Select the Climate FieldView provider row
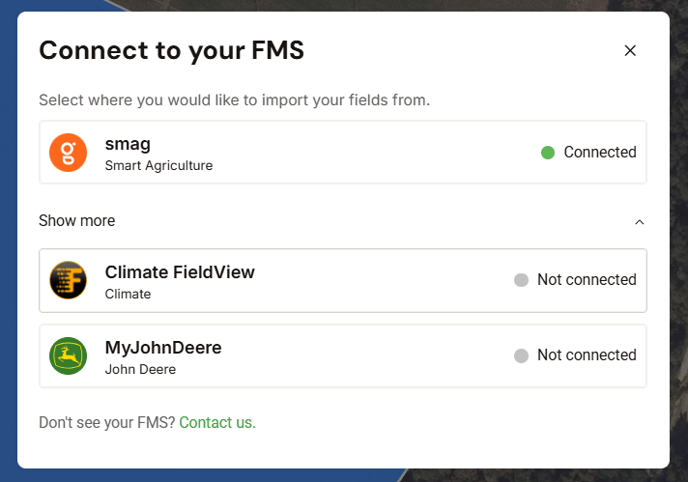Screen dimensions: 688x482 tap(343, 280)
